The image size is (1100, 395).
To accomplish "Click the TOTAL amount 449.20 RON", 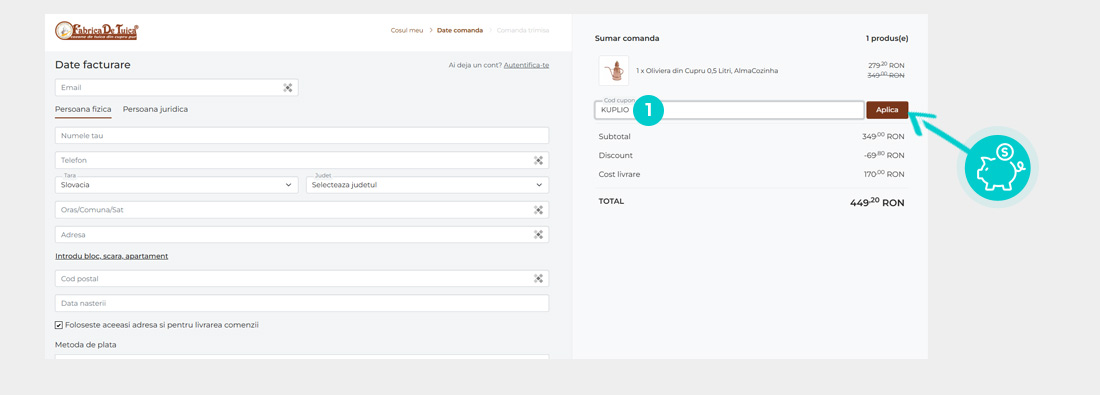I will coord(877,202).
